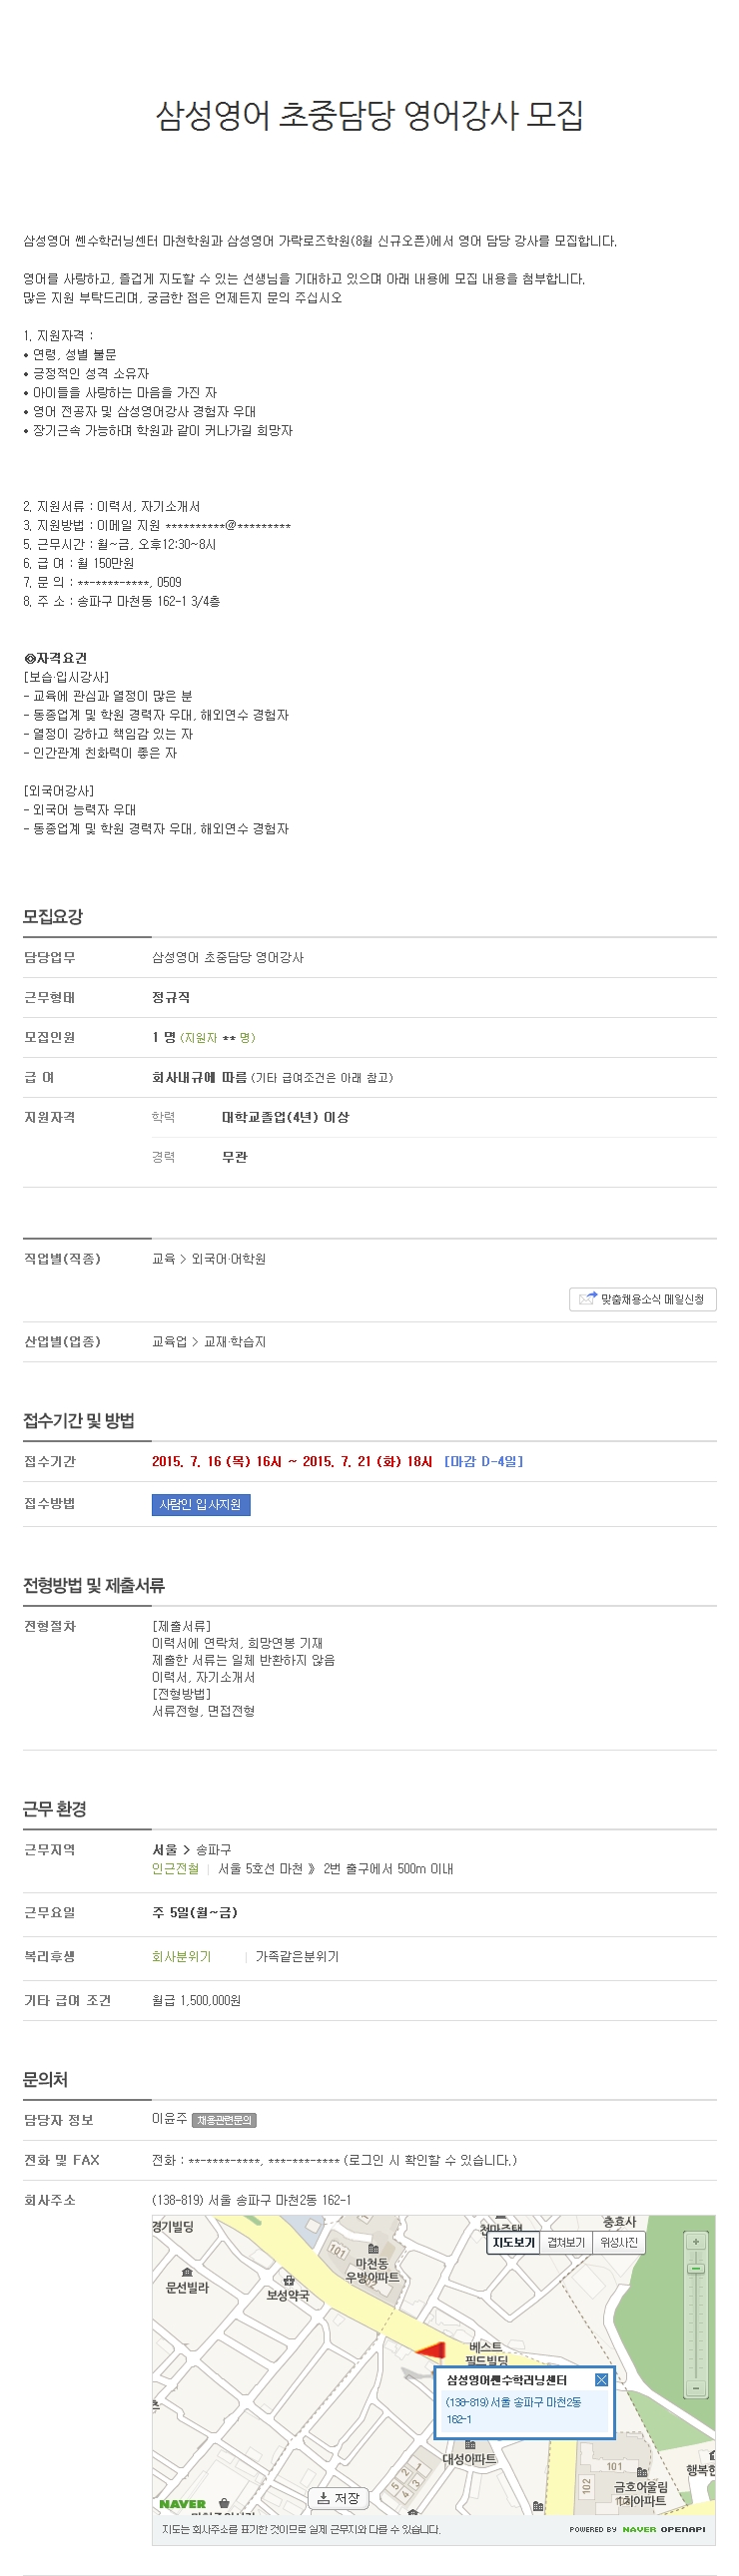Screen dimensions: 739x2576
Task: Click the NAVER logo on the map
Action: point(182,2503)
